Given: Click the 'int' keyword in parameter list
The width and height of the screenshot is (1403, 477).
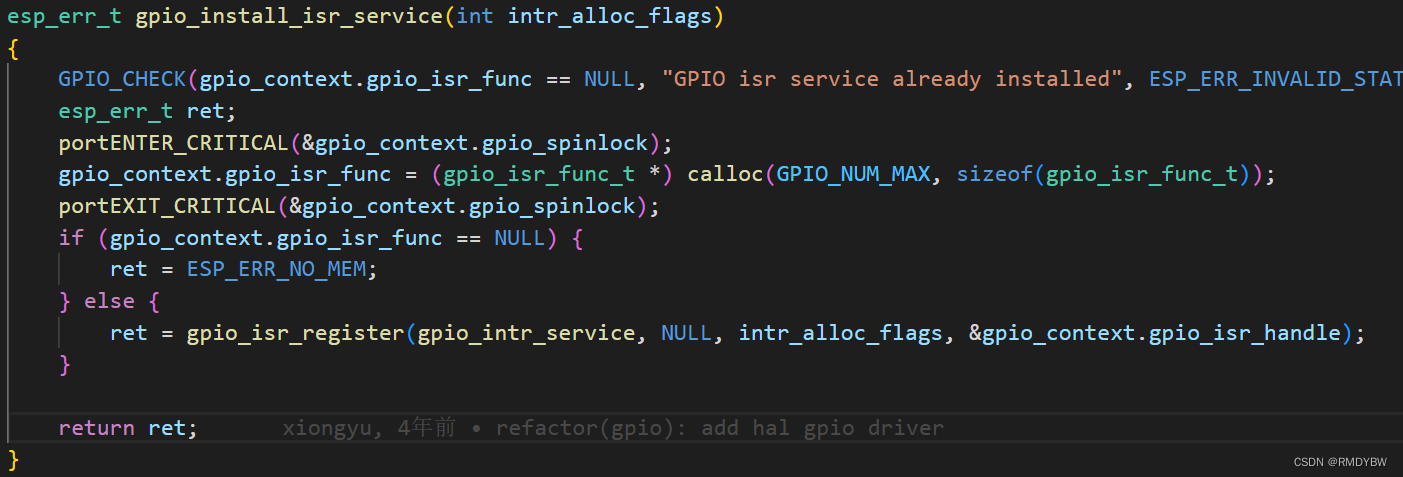Looking at the screenshot, I should (475, 17).
